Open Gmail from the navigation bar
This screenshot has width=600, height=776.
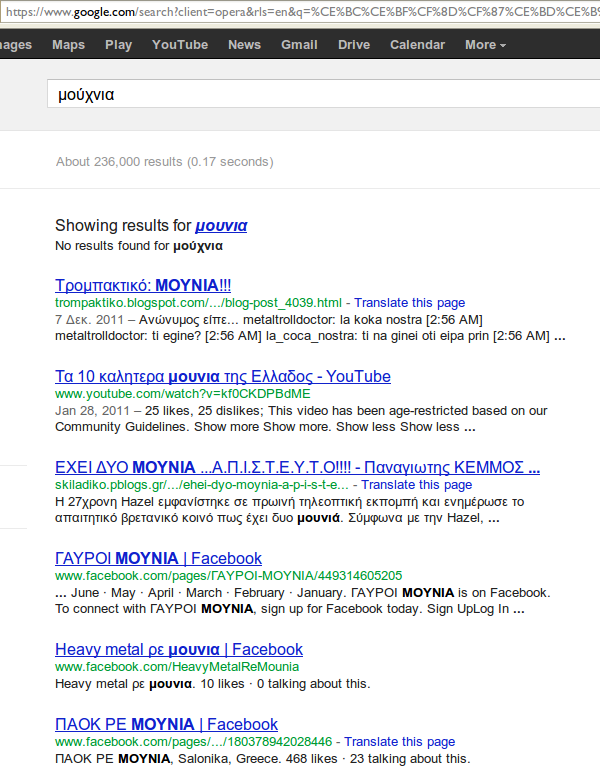(x=299, y=45)
